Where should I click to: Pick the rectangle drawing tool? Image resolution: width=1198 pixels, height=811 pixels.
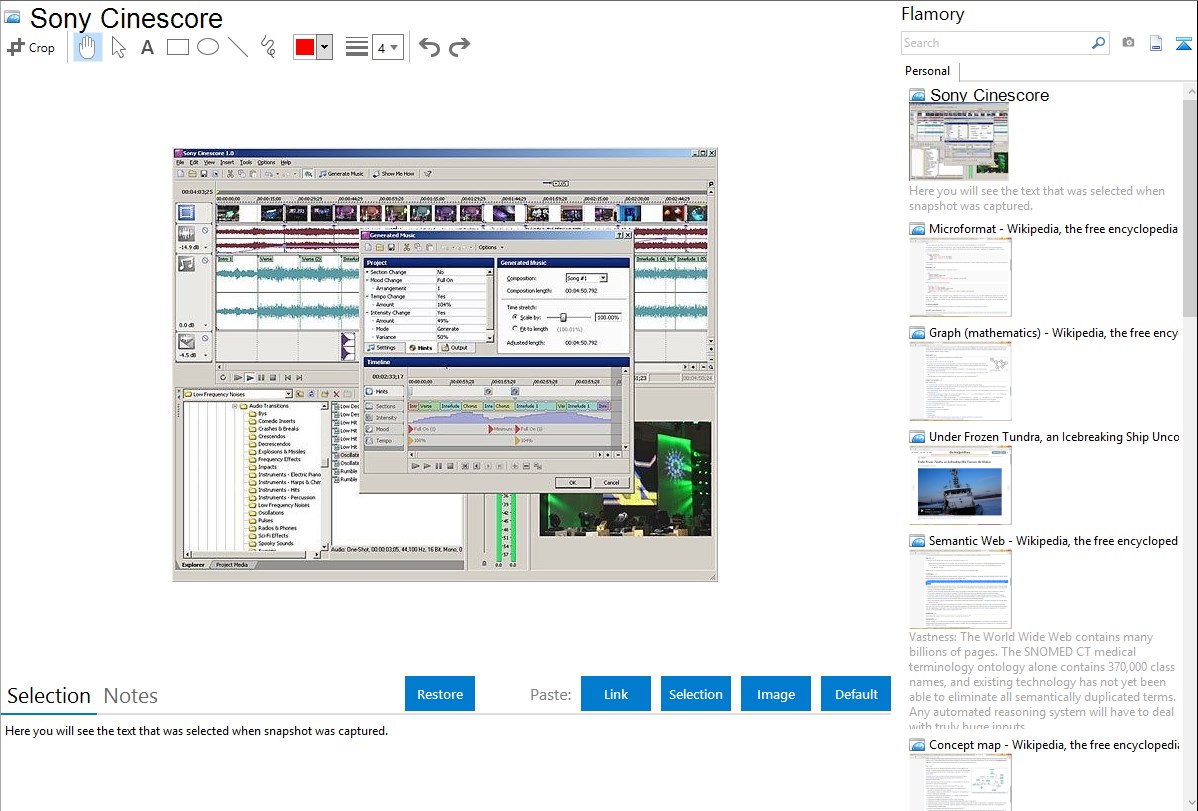point(177,47)
